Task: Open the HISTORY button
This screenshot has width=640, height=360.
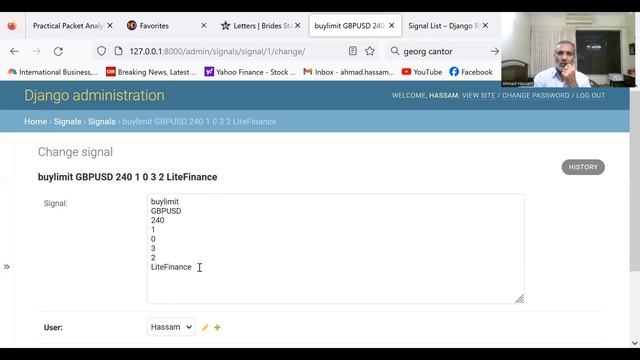Action: [x=583, y=167]
